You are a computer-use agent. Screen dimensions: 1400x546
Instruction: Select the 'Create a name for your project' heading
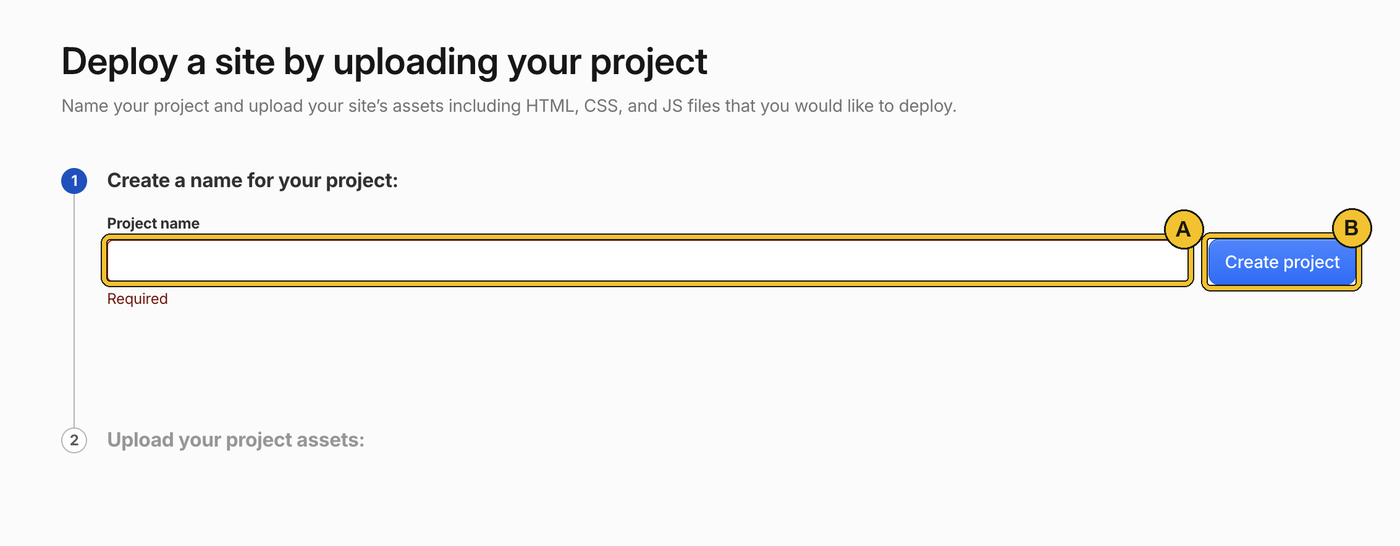click(252, 181)
